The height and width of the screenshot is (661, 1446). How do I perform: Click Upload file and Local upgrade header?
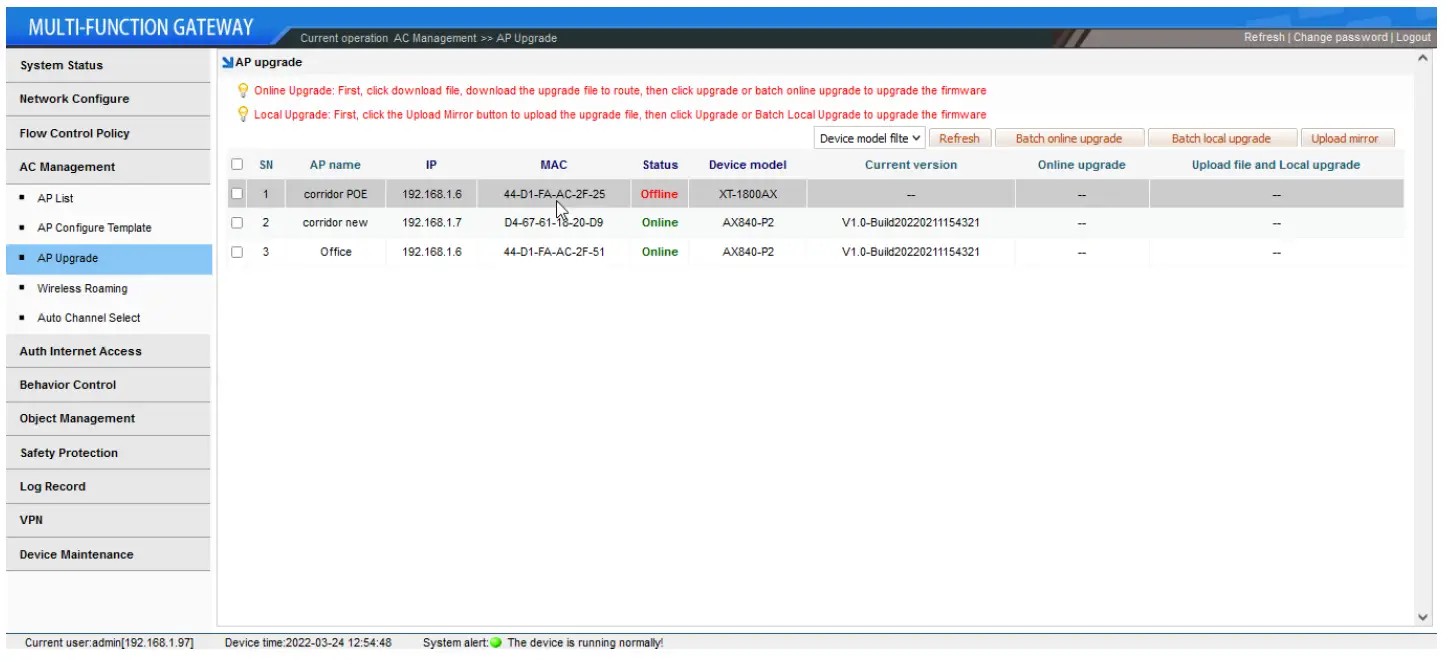[1276, 165]
